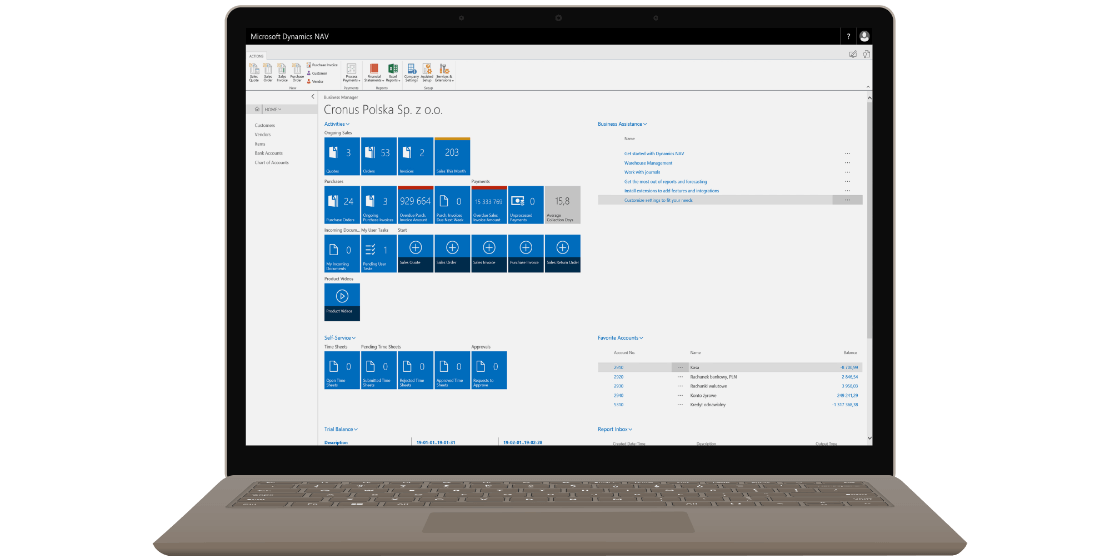This screenshot has height=560, width=1120.
Task: Play the Product Videos tile
Action: pyautogui.click(x=342, y=302)
